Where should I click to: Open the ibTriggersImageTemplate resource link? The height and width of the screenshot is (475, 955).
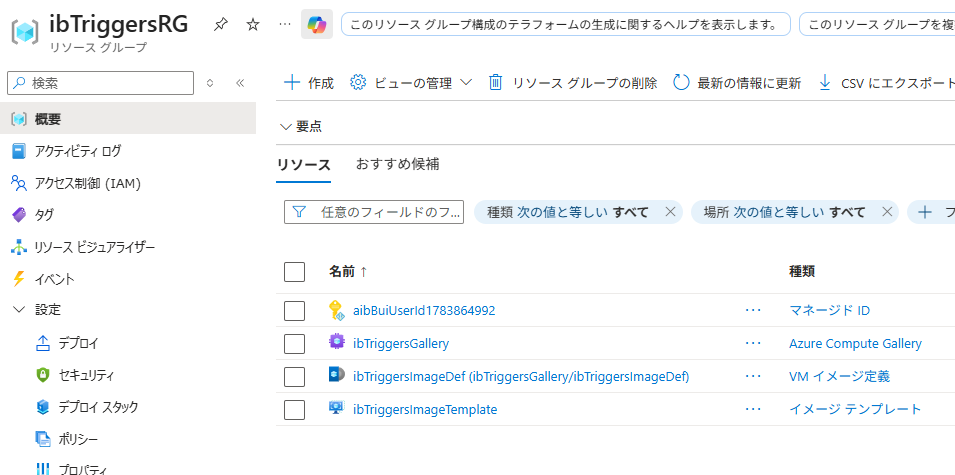(x=425, y=409)
